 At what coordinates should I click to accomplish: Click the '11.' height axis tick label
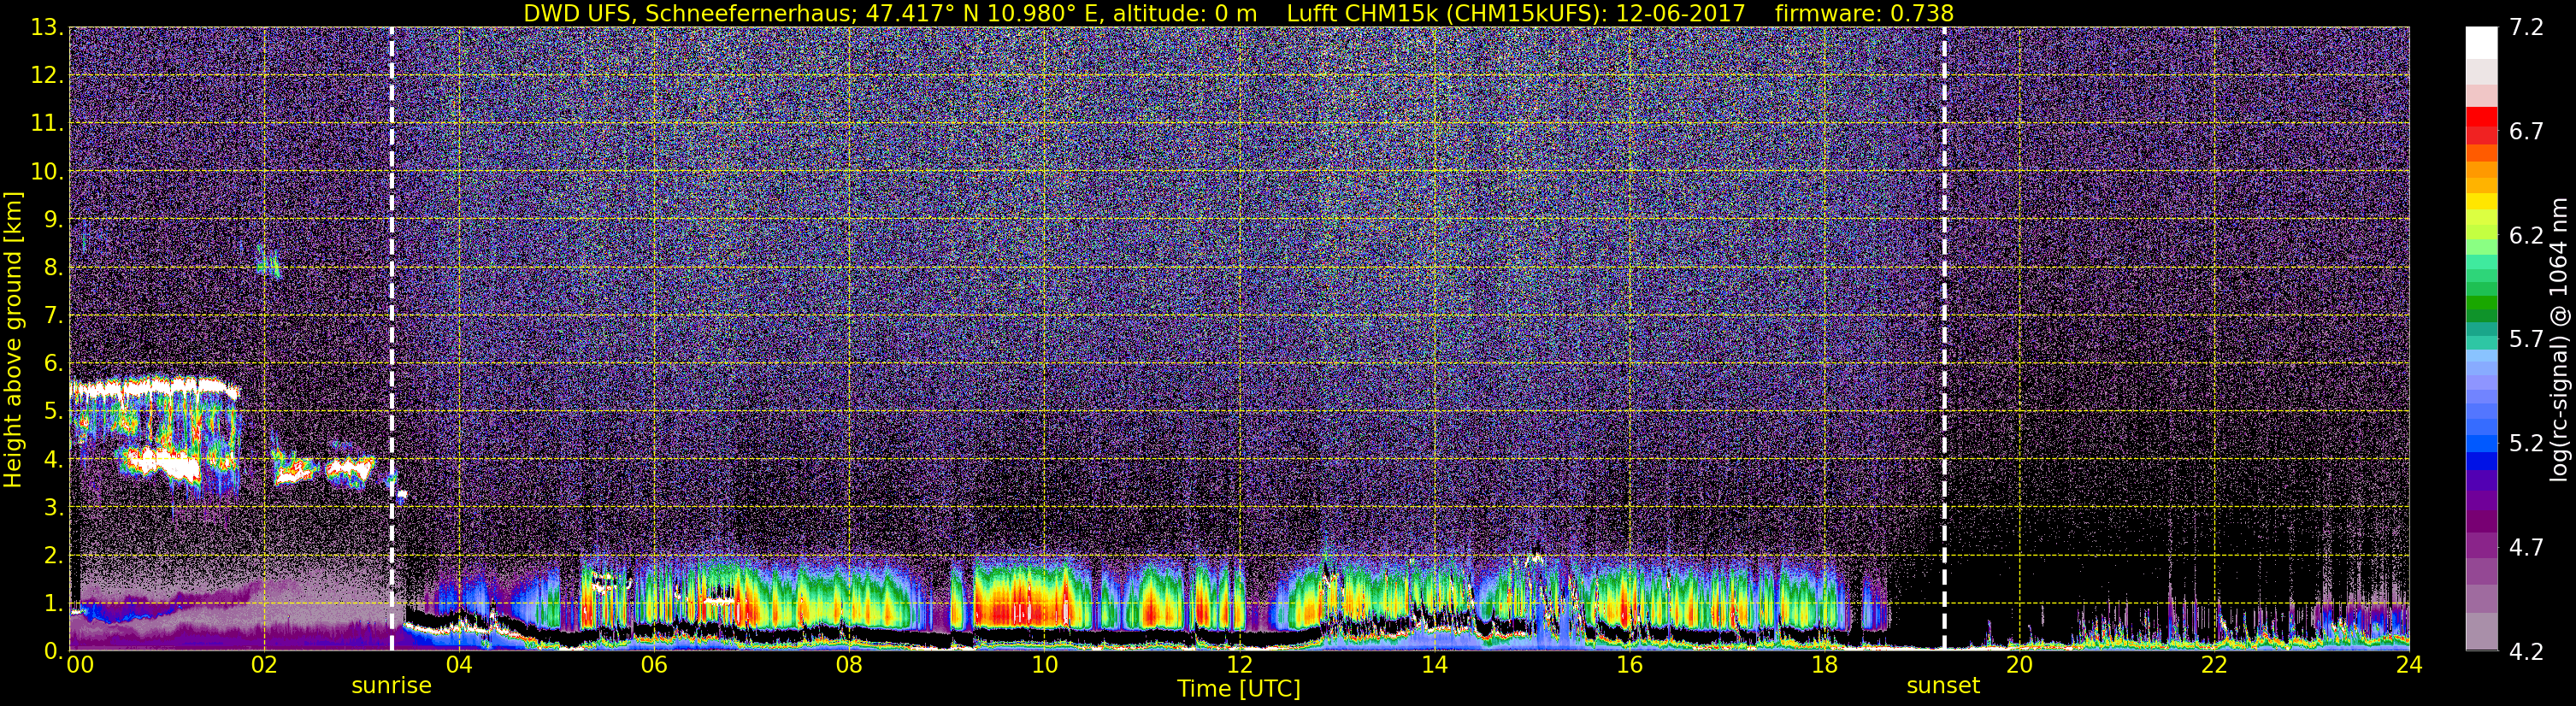pyautogui.click(x=47, y=123)
